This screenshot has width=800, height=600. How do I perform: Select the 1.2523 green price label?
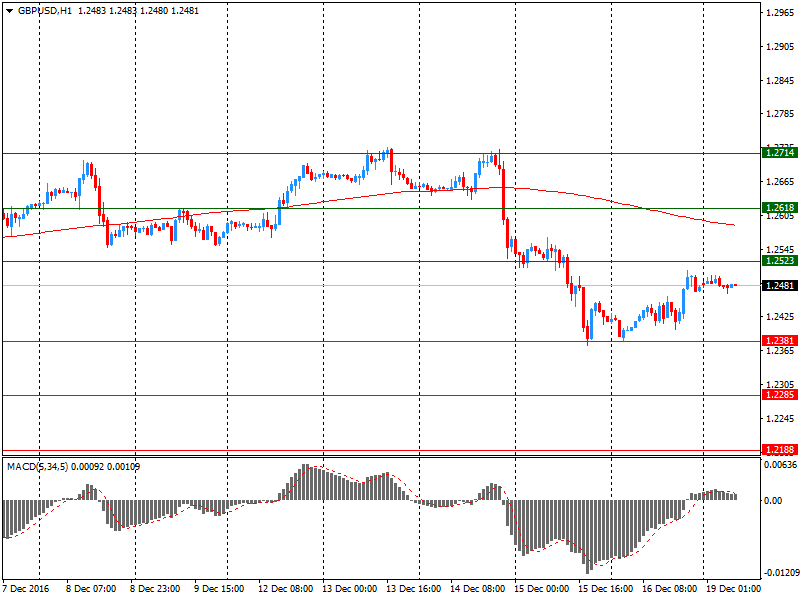[x=780, y=261]
